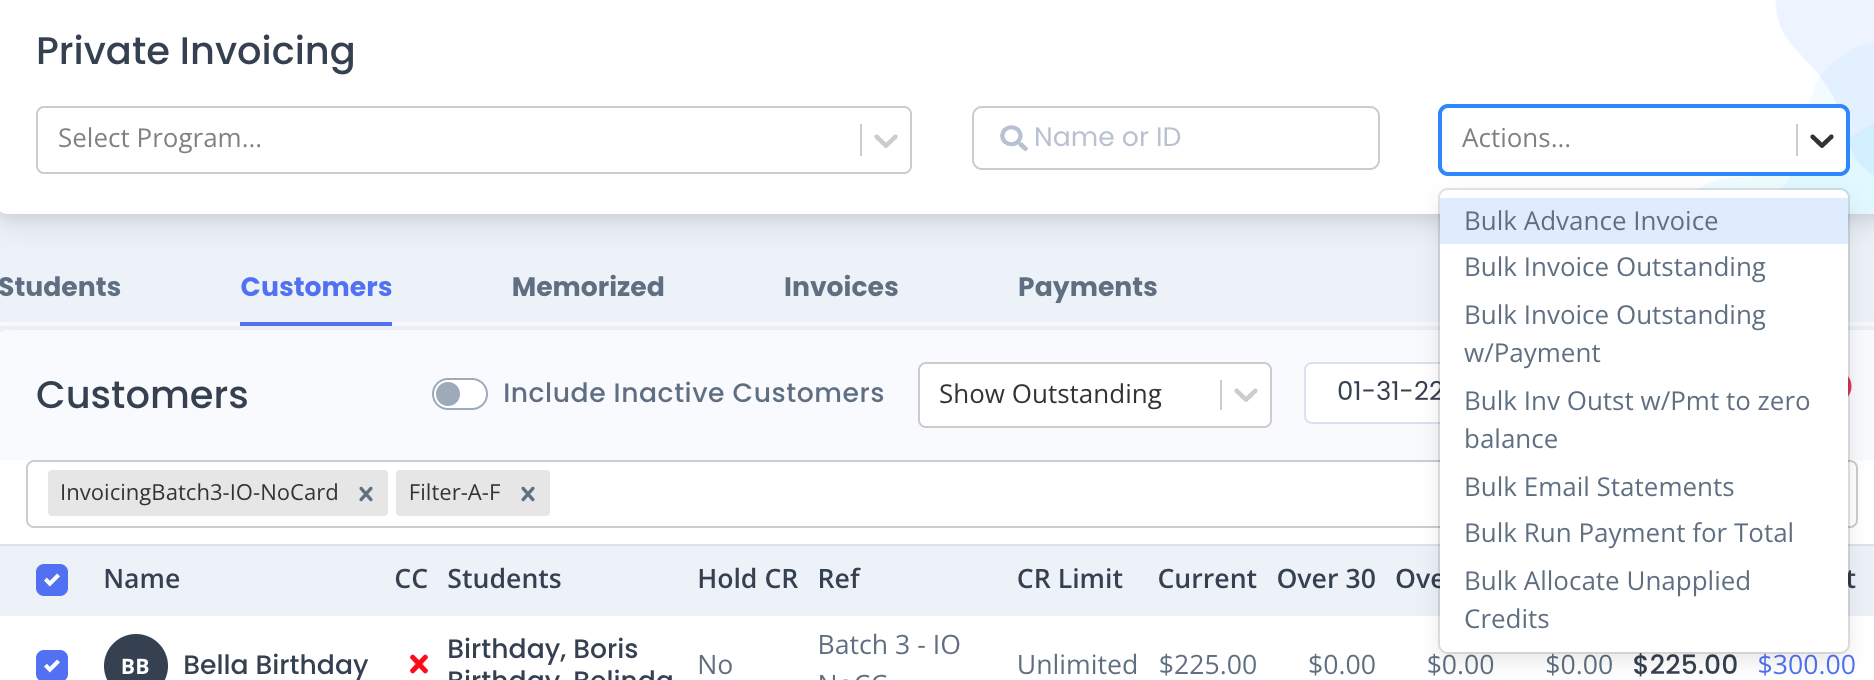Image resolution: width=1874 pixels, height=680 pixels.
Task: Open the Invoices tab
Action: (841, 287)
